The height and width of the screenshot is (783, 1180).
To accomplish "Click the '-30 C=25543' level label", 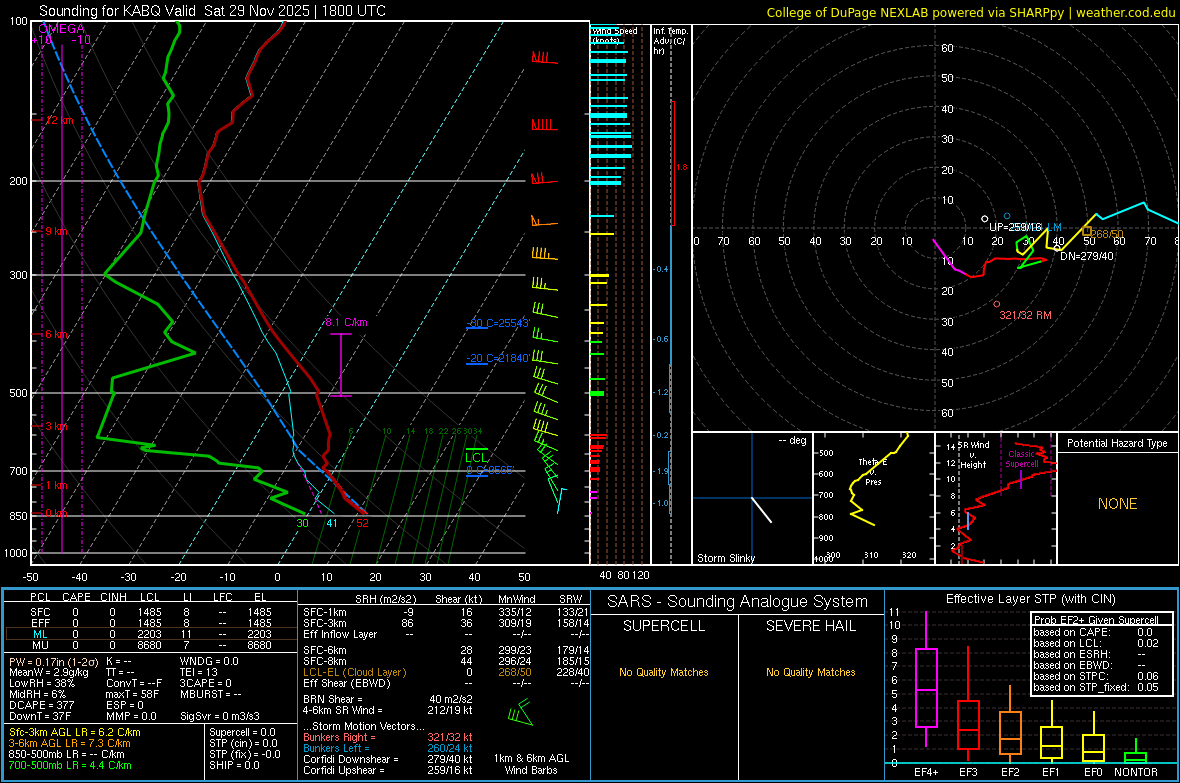I will coord(498,323).
